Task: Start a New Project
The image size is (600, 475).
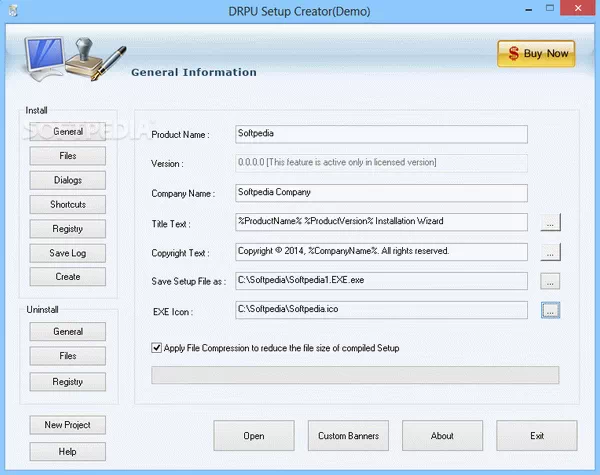Action: coord(68,425)
